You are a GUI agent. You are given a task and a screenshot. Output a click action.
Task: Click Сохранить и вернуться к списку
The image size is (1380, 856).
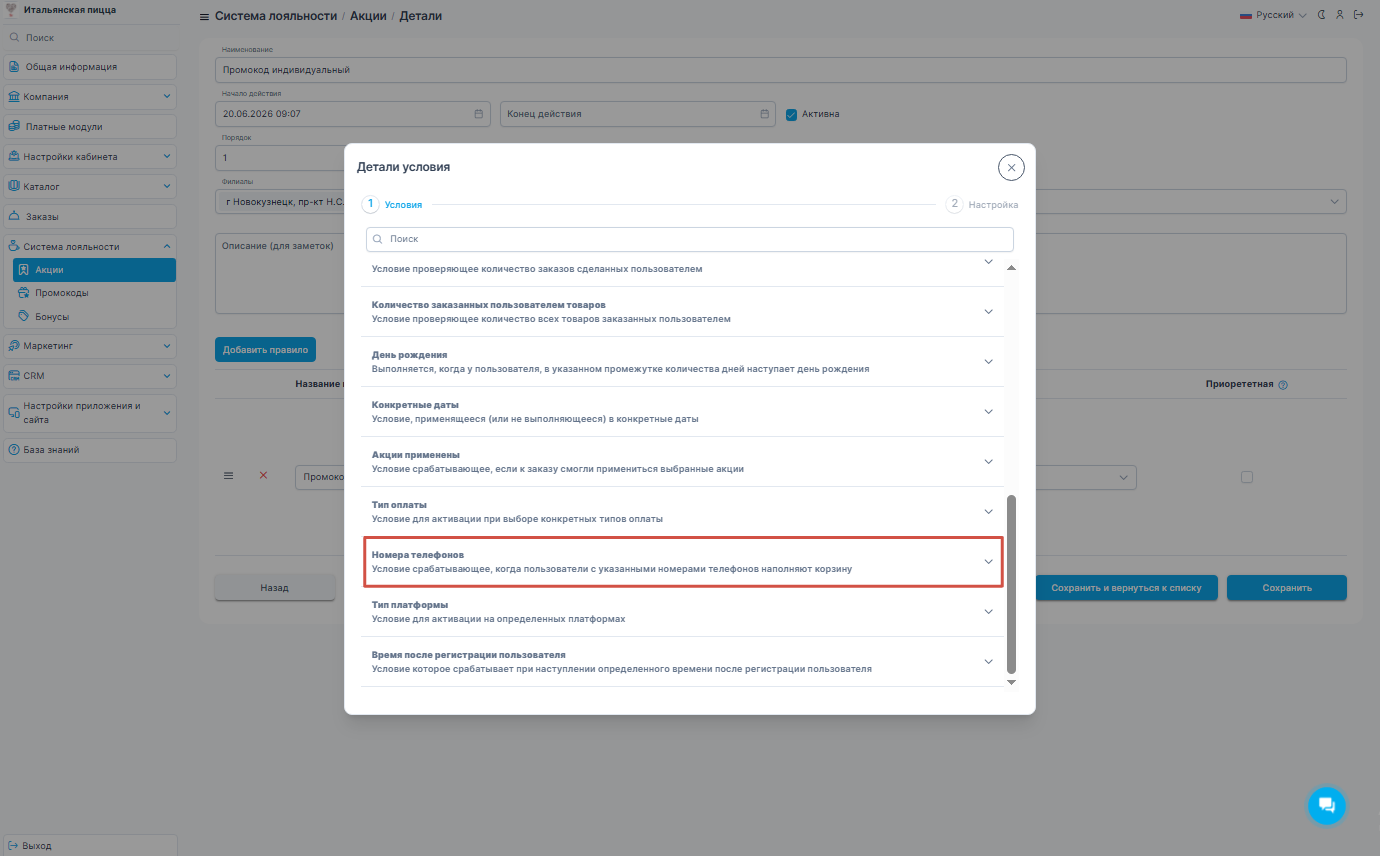click(1125, 588)
